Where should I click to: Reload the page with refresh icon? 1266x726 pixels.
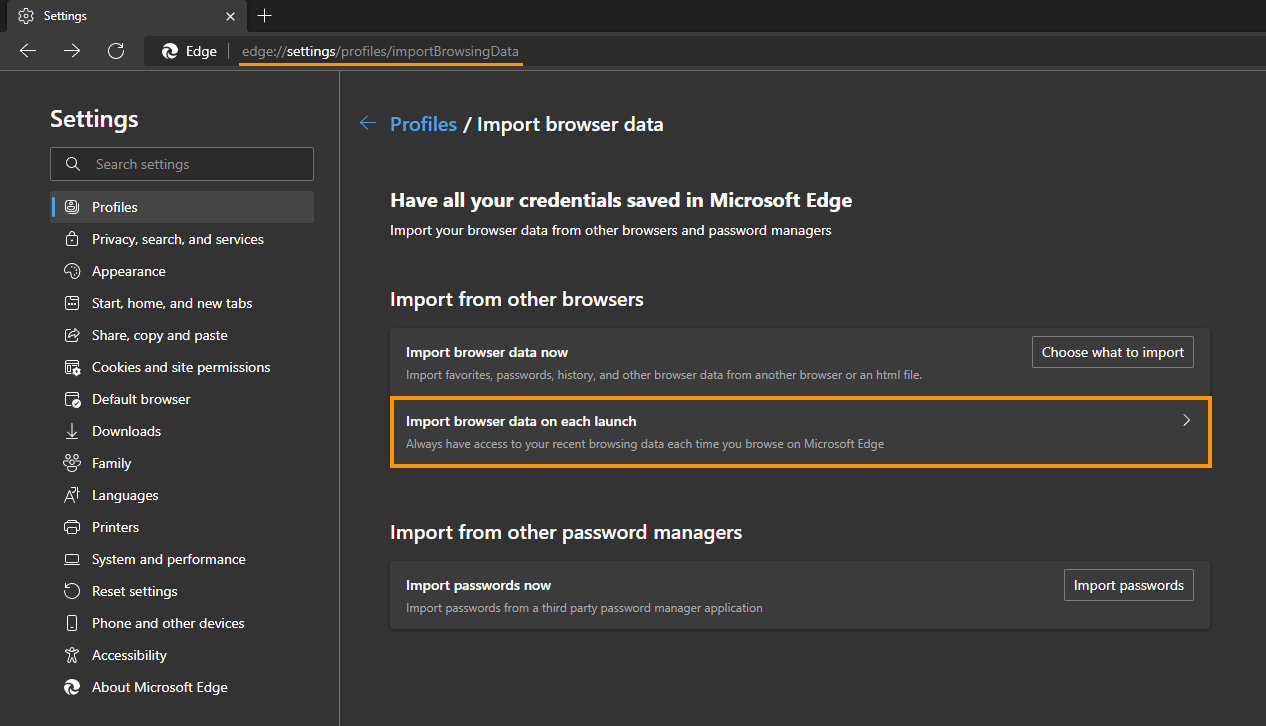116,51
